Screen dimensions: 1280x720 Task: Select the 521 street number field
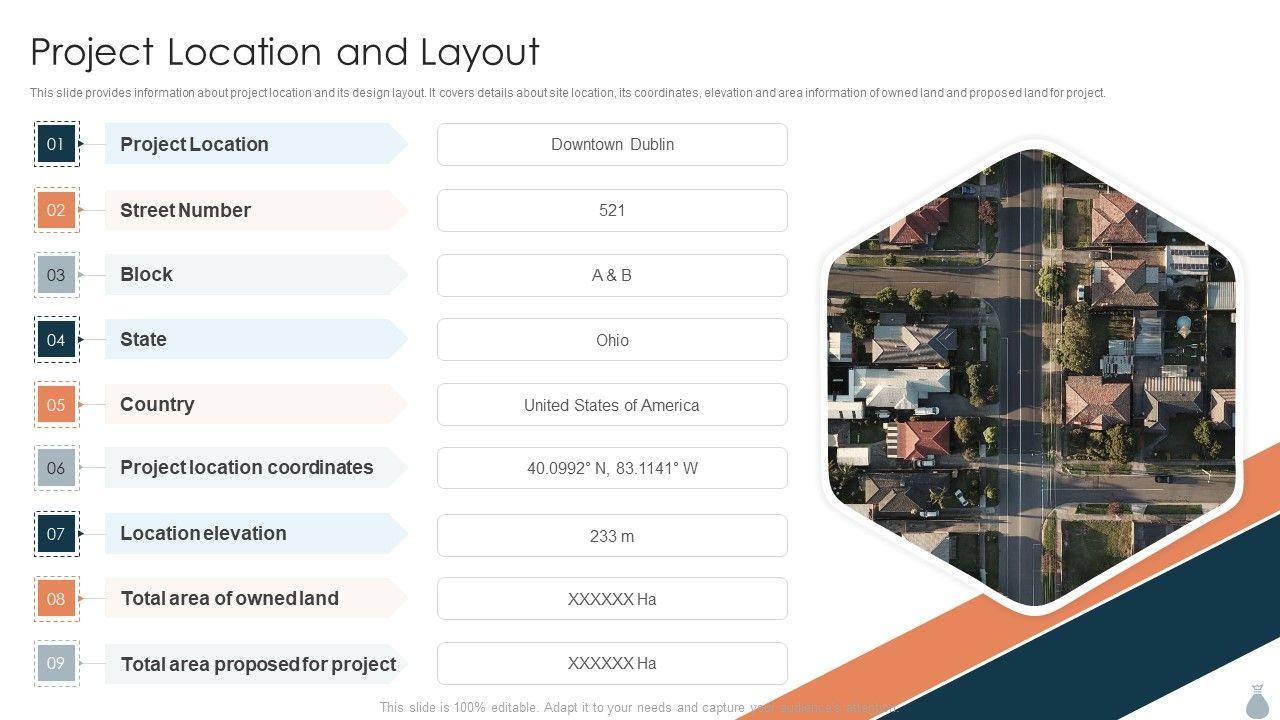click(x=612, y=211)
